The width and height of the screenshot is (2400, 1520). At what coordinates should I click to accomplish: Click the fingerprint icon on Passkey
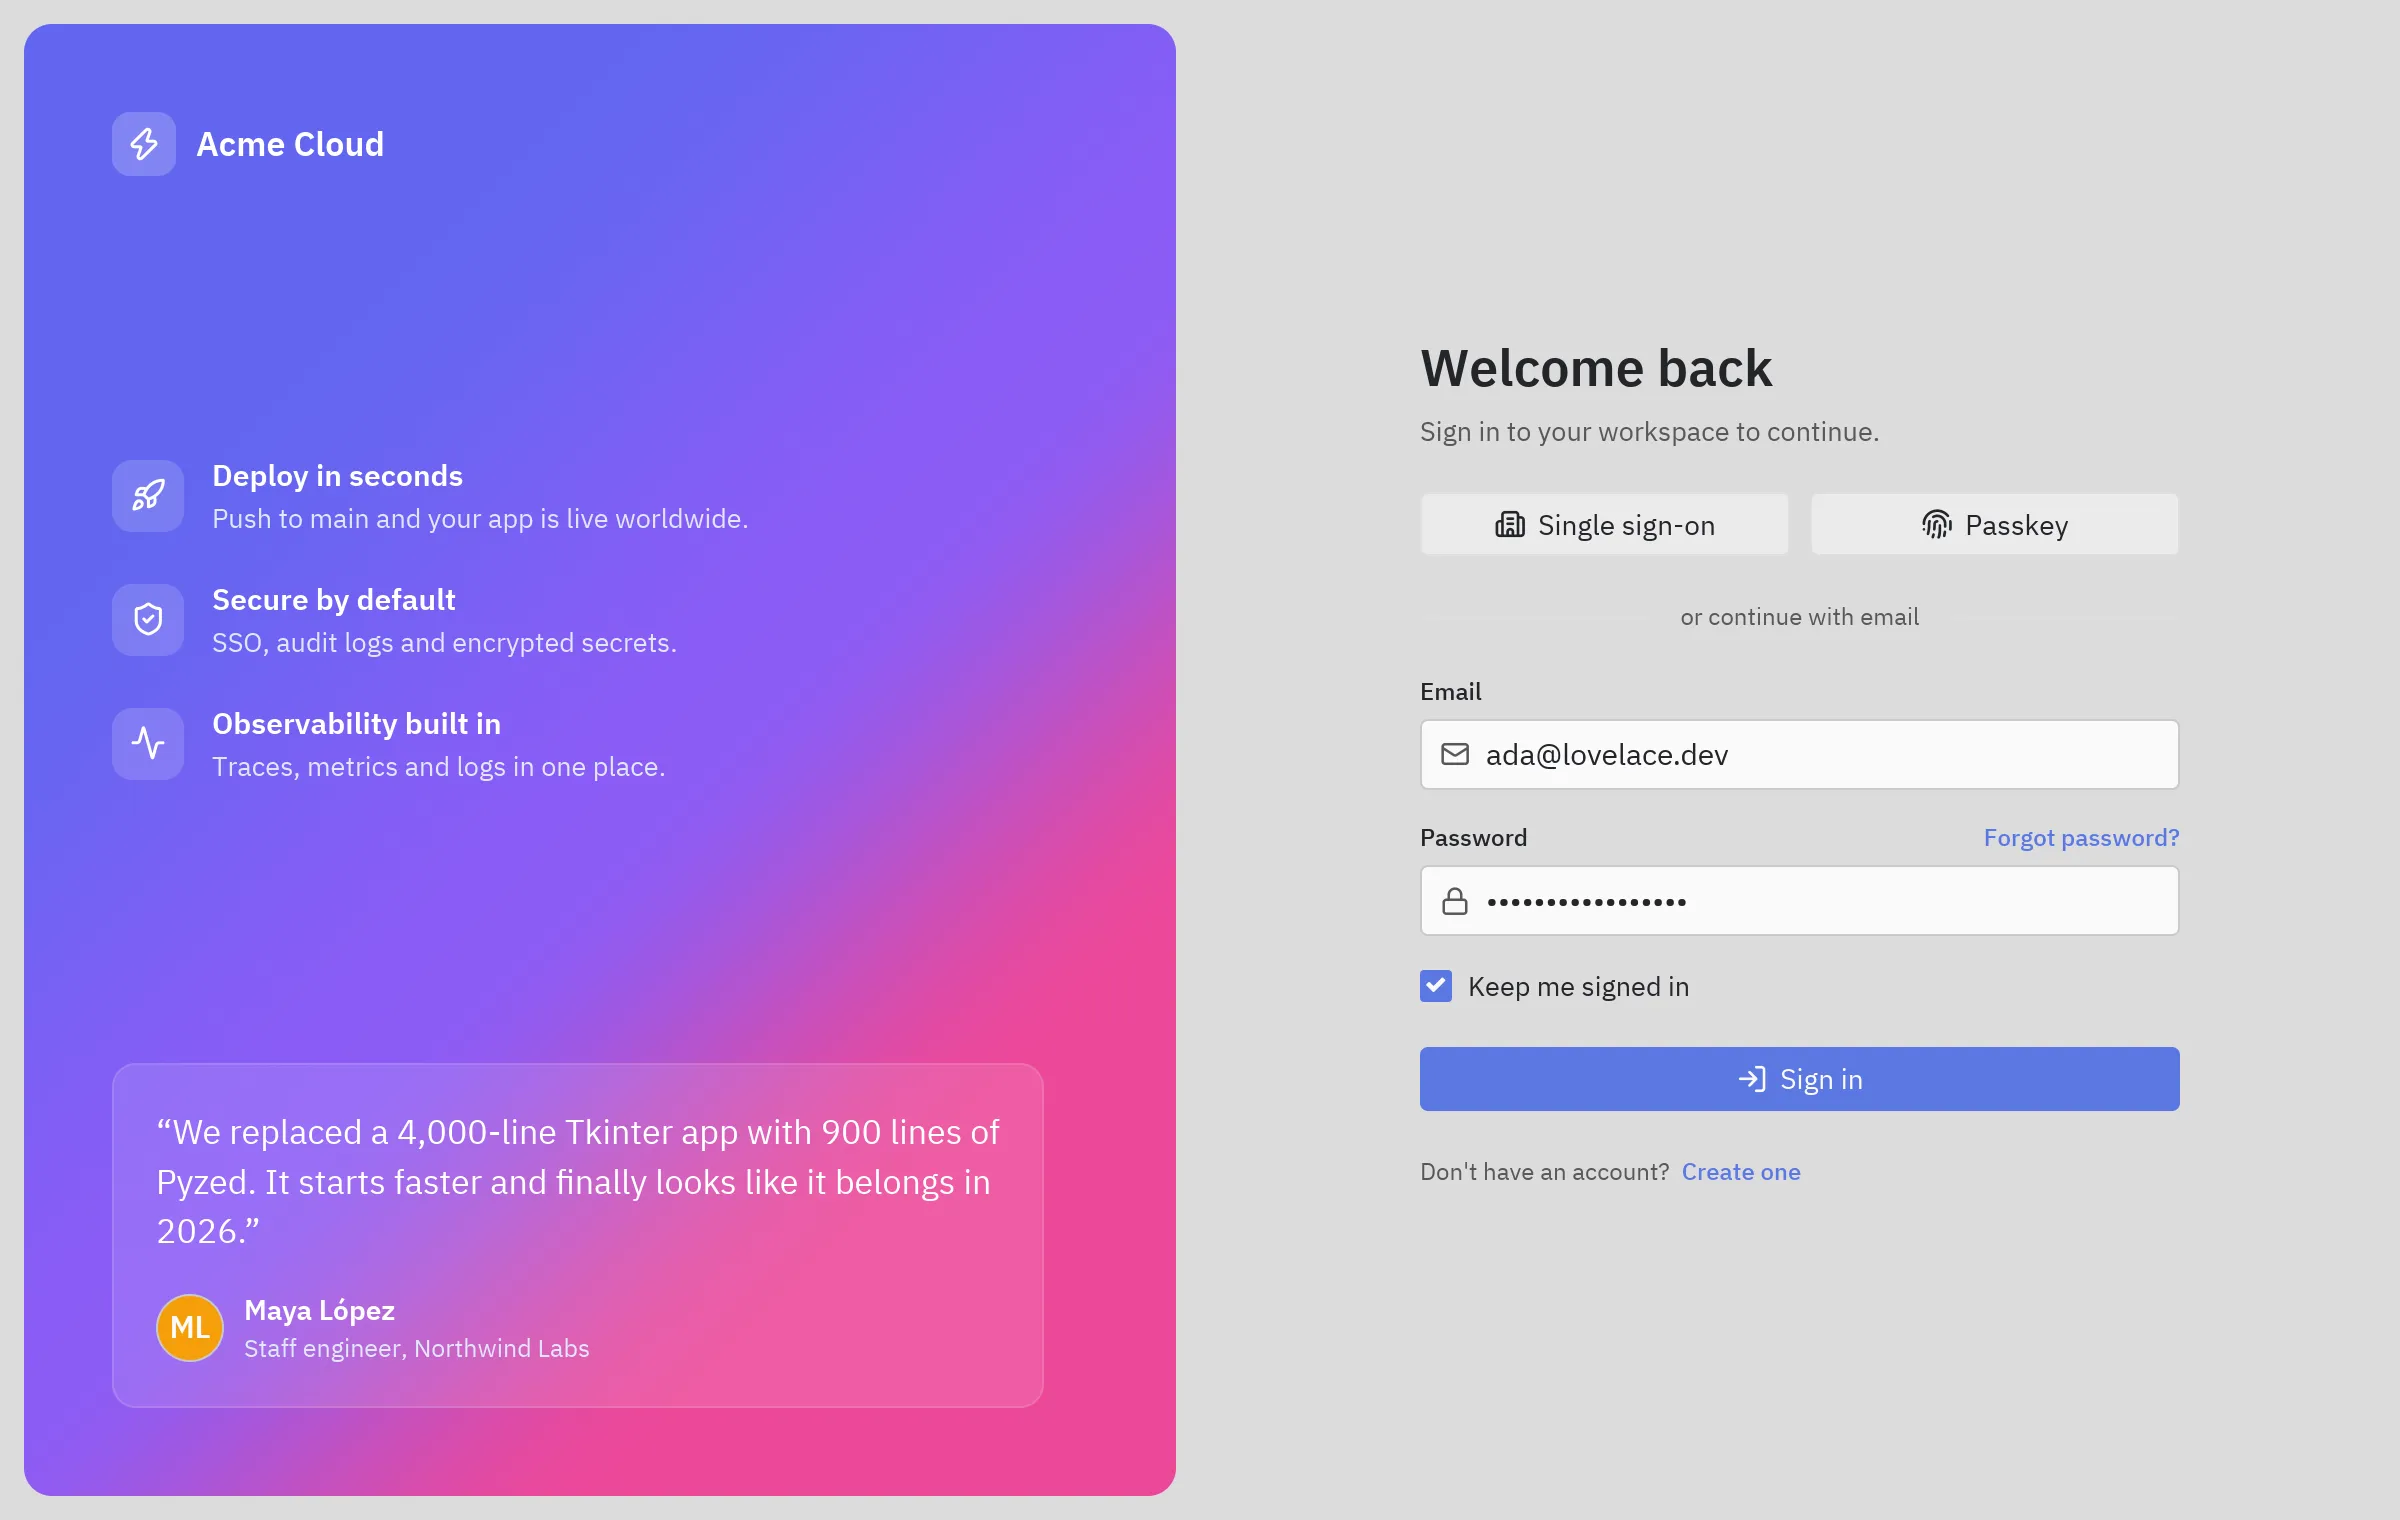click(1937, 525)
